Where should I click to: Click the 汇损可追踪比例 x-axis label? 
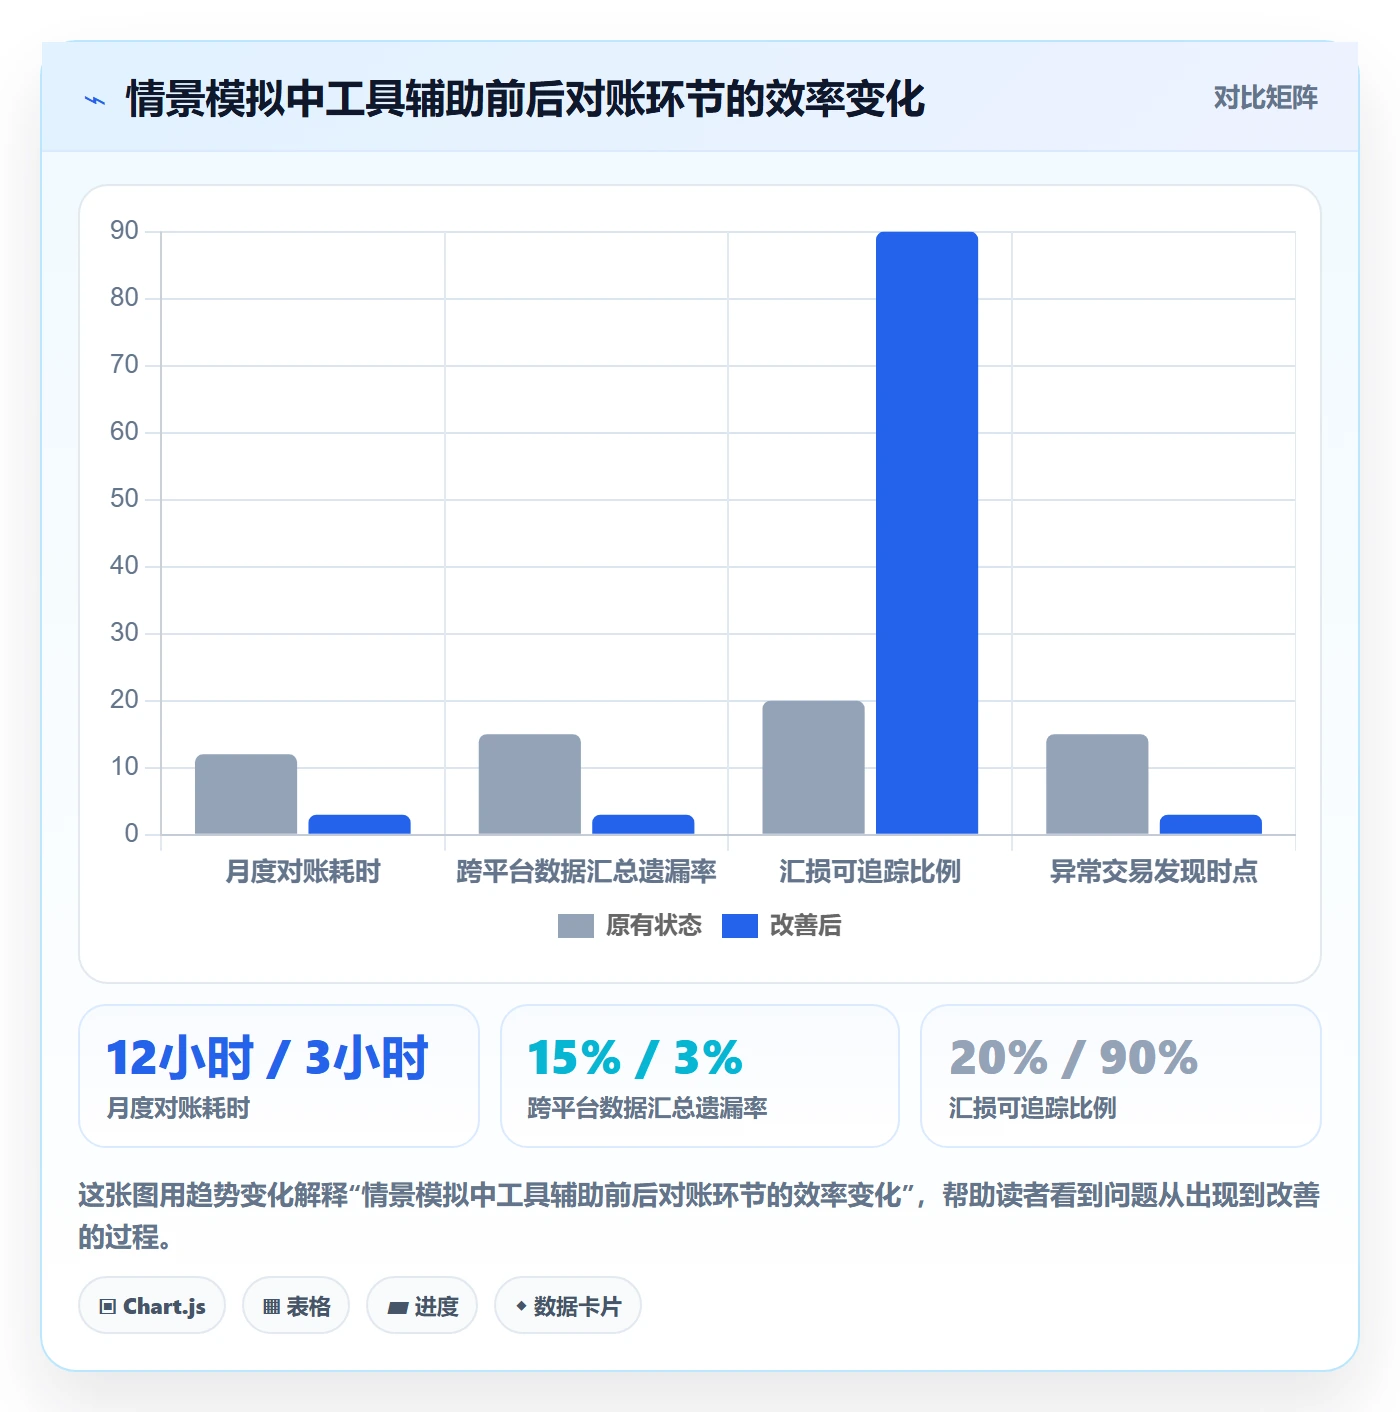tap(870, 872)
